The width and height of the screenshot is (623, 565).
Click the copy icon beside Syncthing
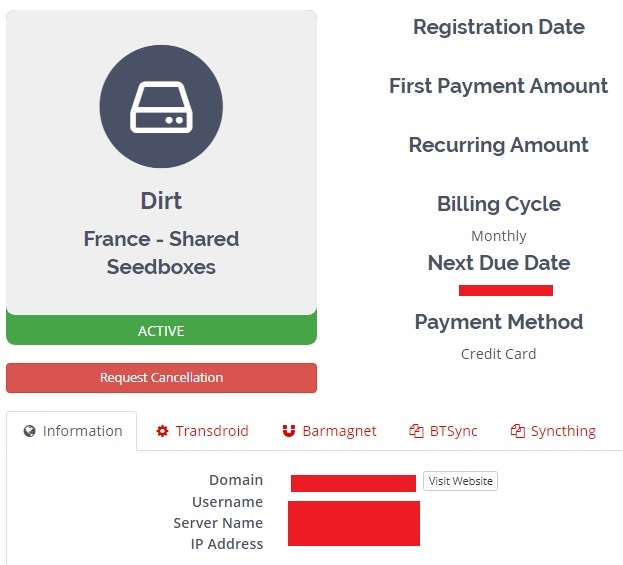pos(518,431)
